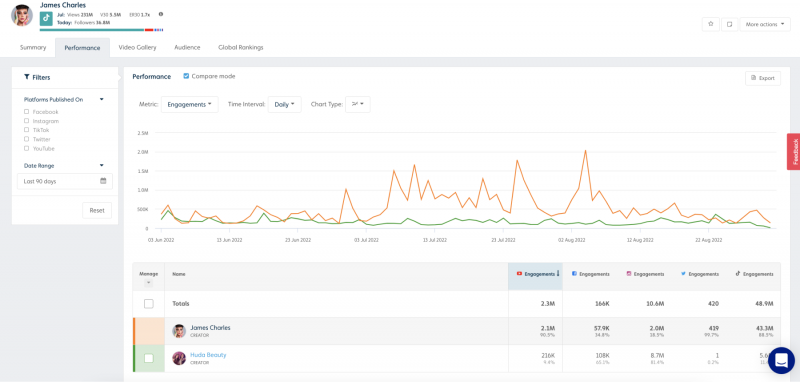The image size is (800, 382).
Task: Click the info icon beside ER30 stat
Action: point(161,14)
